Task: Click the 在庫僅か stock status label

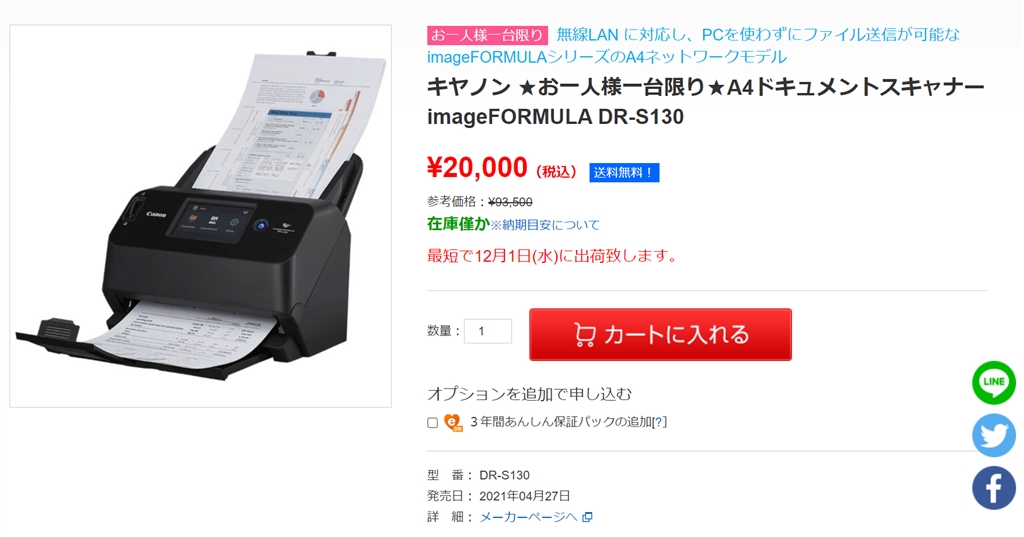Action: point(458,224)
